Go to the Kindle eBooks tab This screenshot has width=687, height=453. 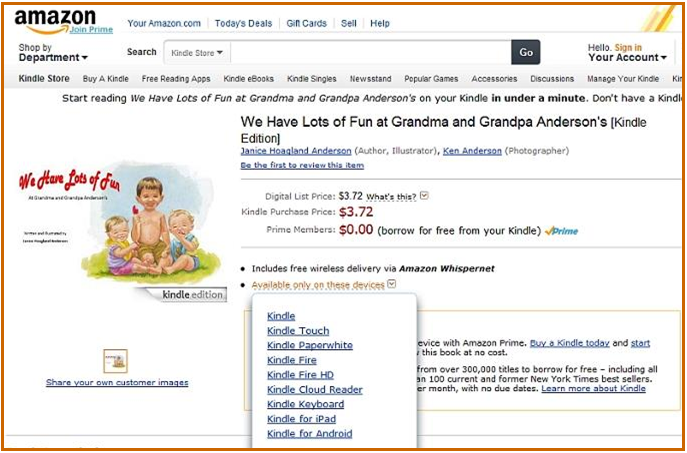248,79
